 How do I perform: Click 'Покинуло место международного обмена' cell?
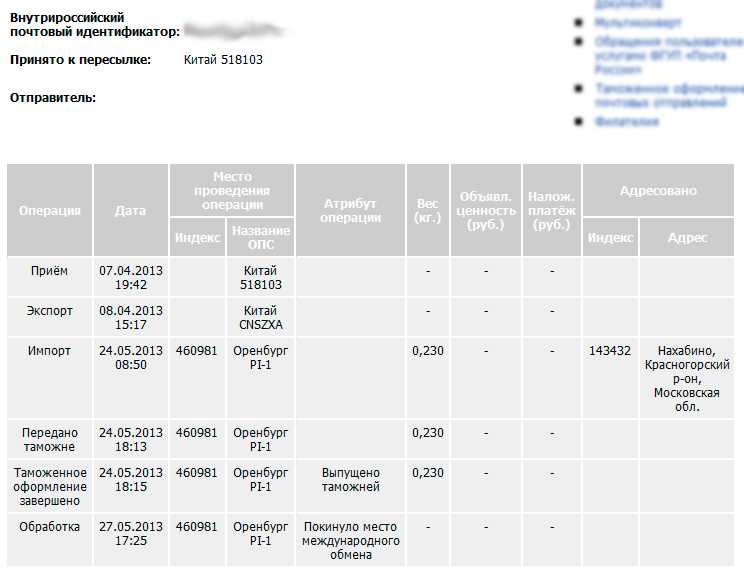click(351, 541)
